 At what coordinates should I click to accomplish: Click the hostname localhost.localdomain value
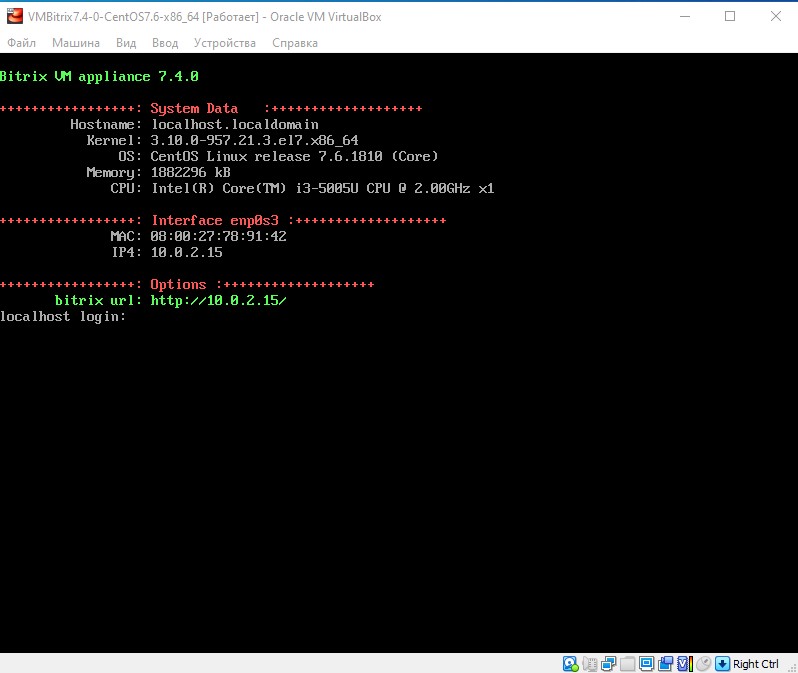coord(235,125)
